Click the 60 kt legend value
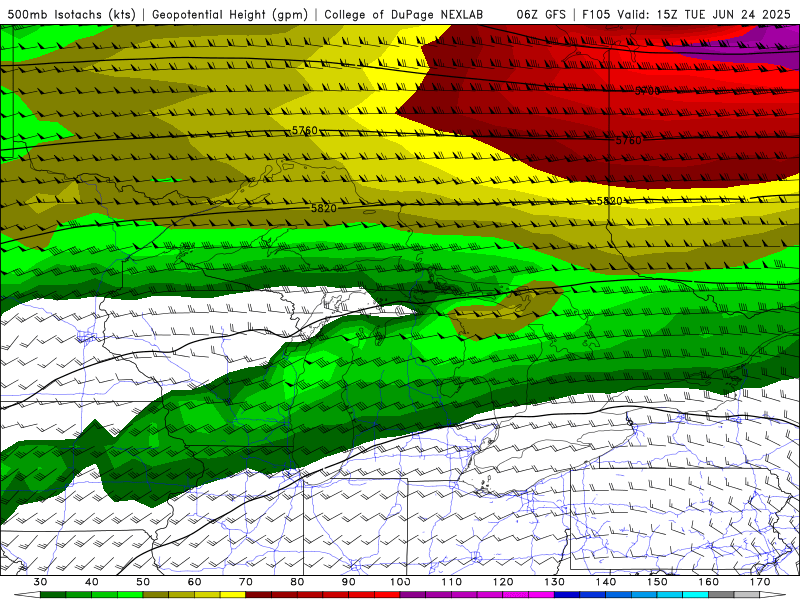Screen dimensions: 800x600 (x=194, y=582)
